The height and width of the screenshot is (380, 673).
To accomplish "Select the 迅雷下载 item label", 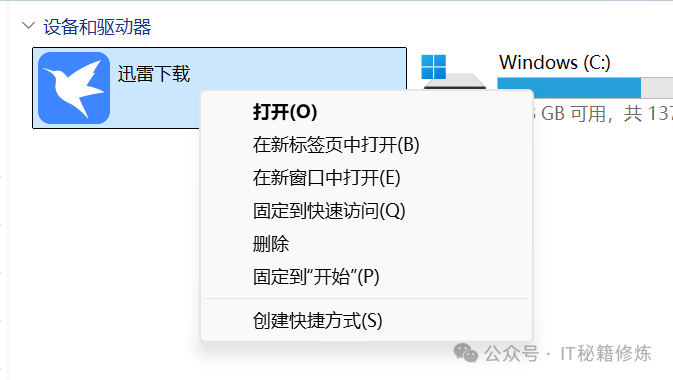I will [x=154, y=74].
